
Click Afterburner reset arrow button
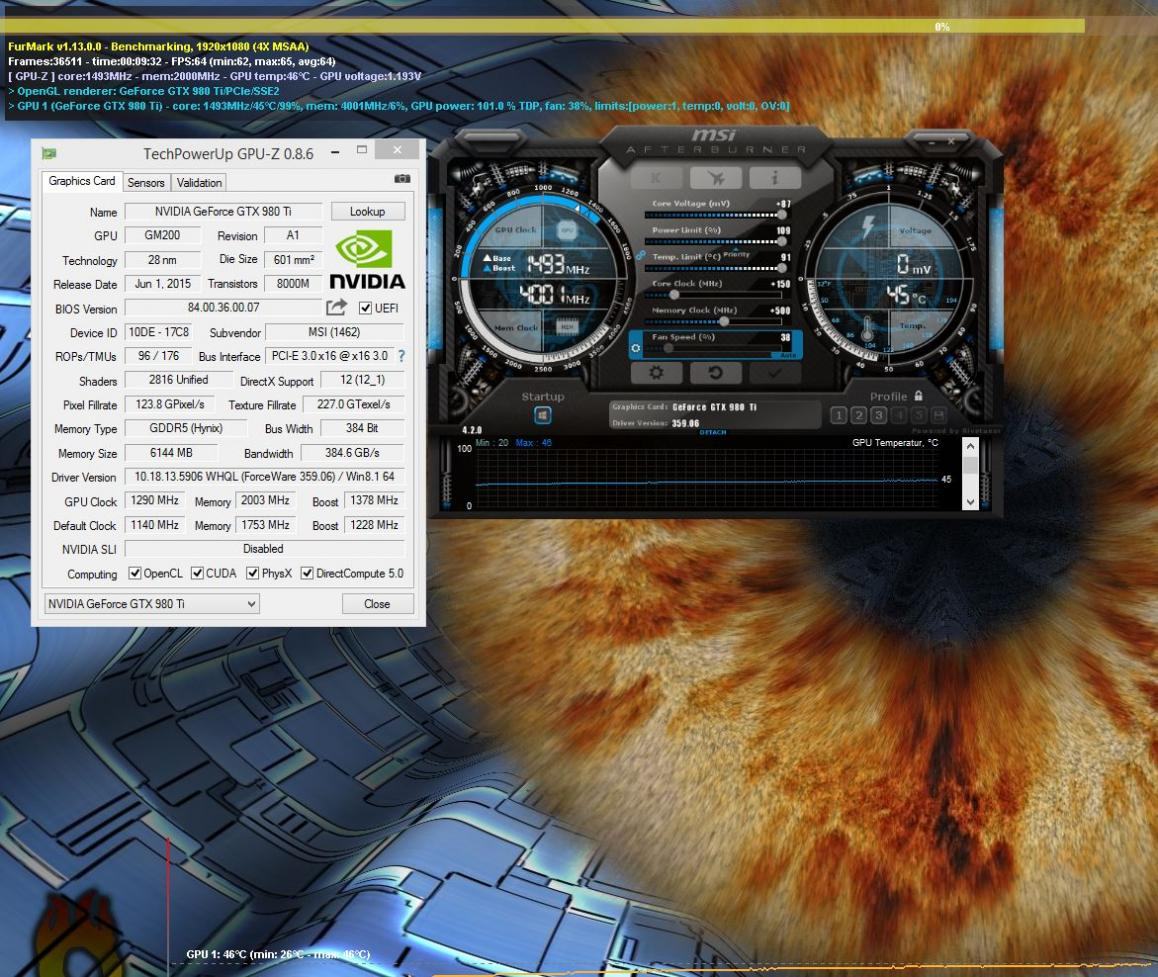click(715, 373)
